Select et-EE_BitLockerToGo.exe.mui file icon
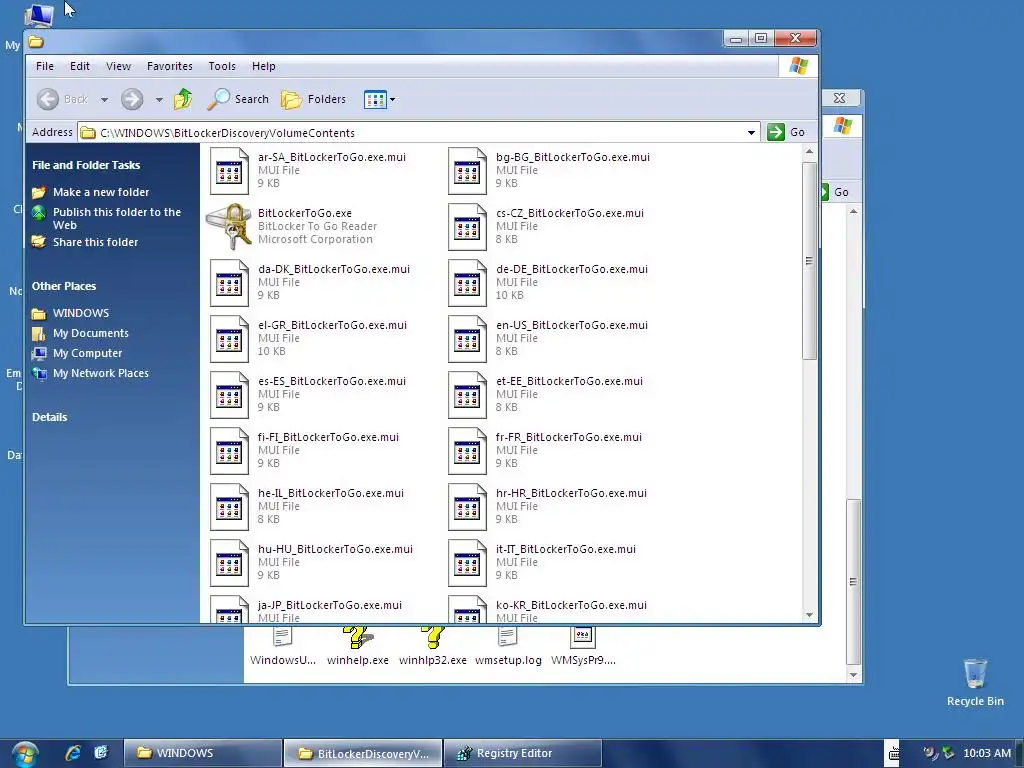Viewport: 1024px width, 768px height. click(467, 396)
